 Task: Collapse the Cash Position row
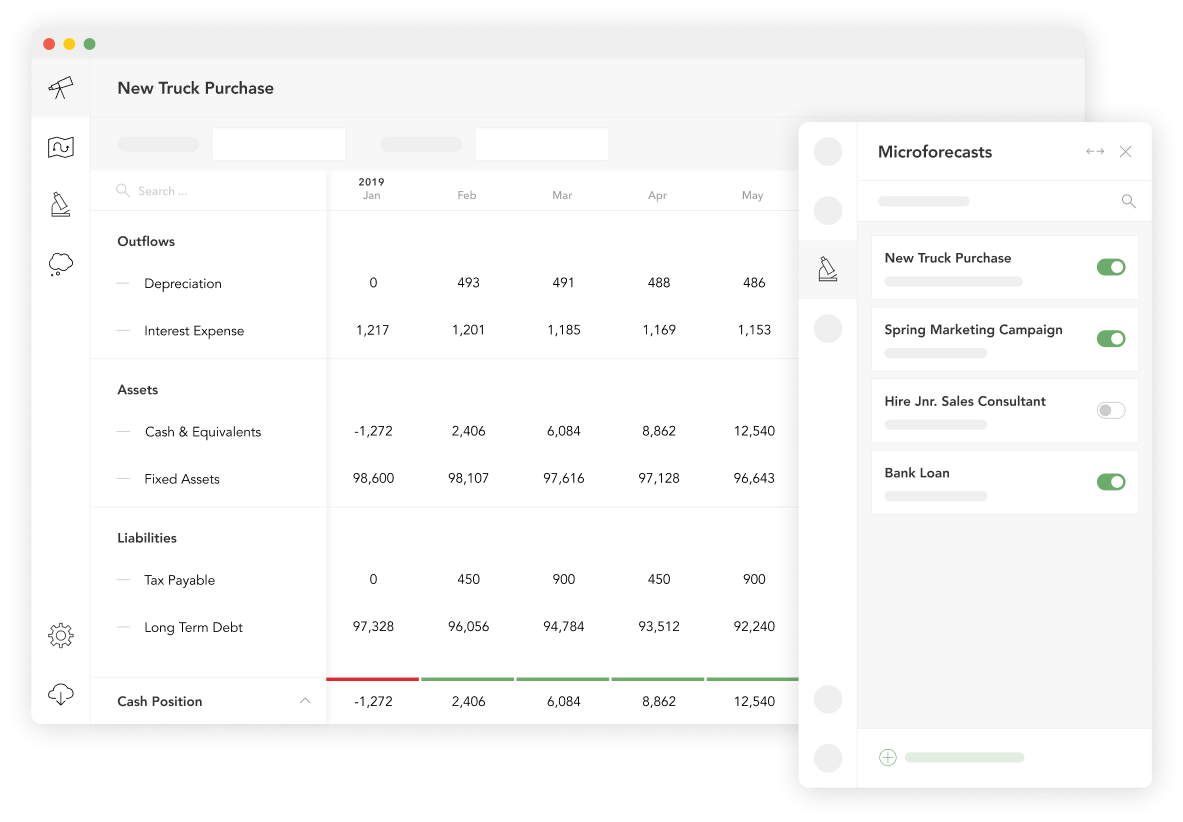[x=305, y=701]
